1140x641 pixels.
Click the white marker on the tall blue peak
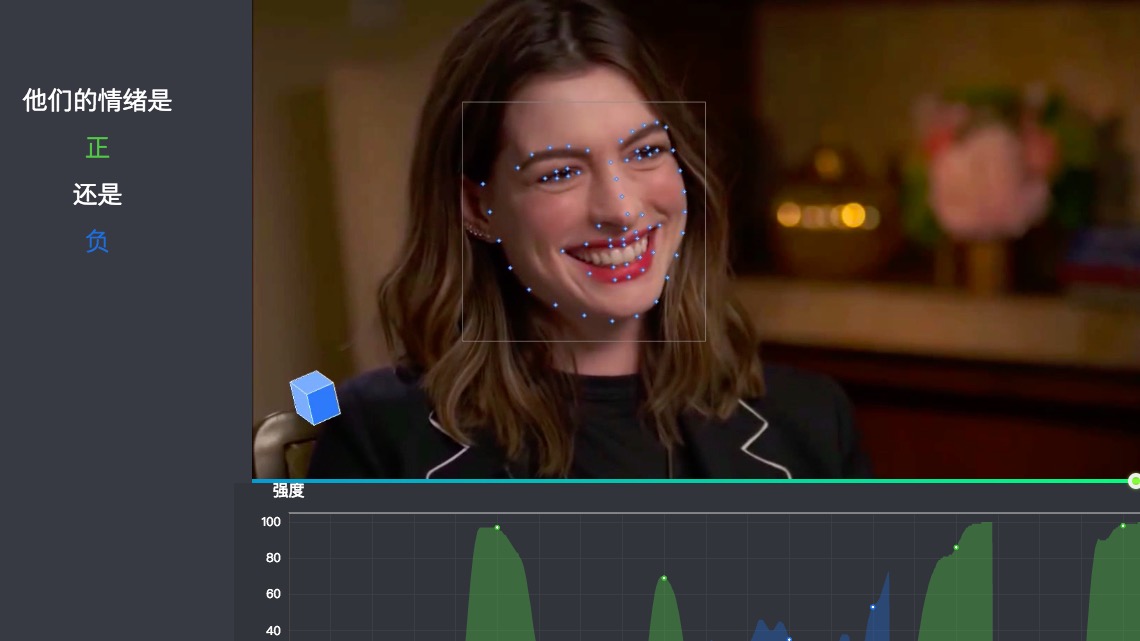coord(872,607)
